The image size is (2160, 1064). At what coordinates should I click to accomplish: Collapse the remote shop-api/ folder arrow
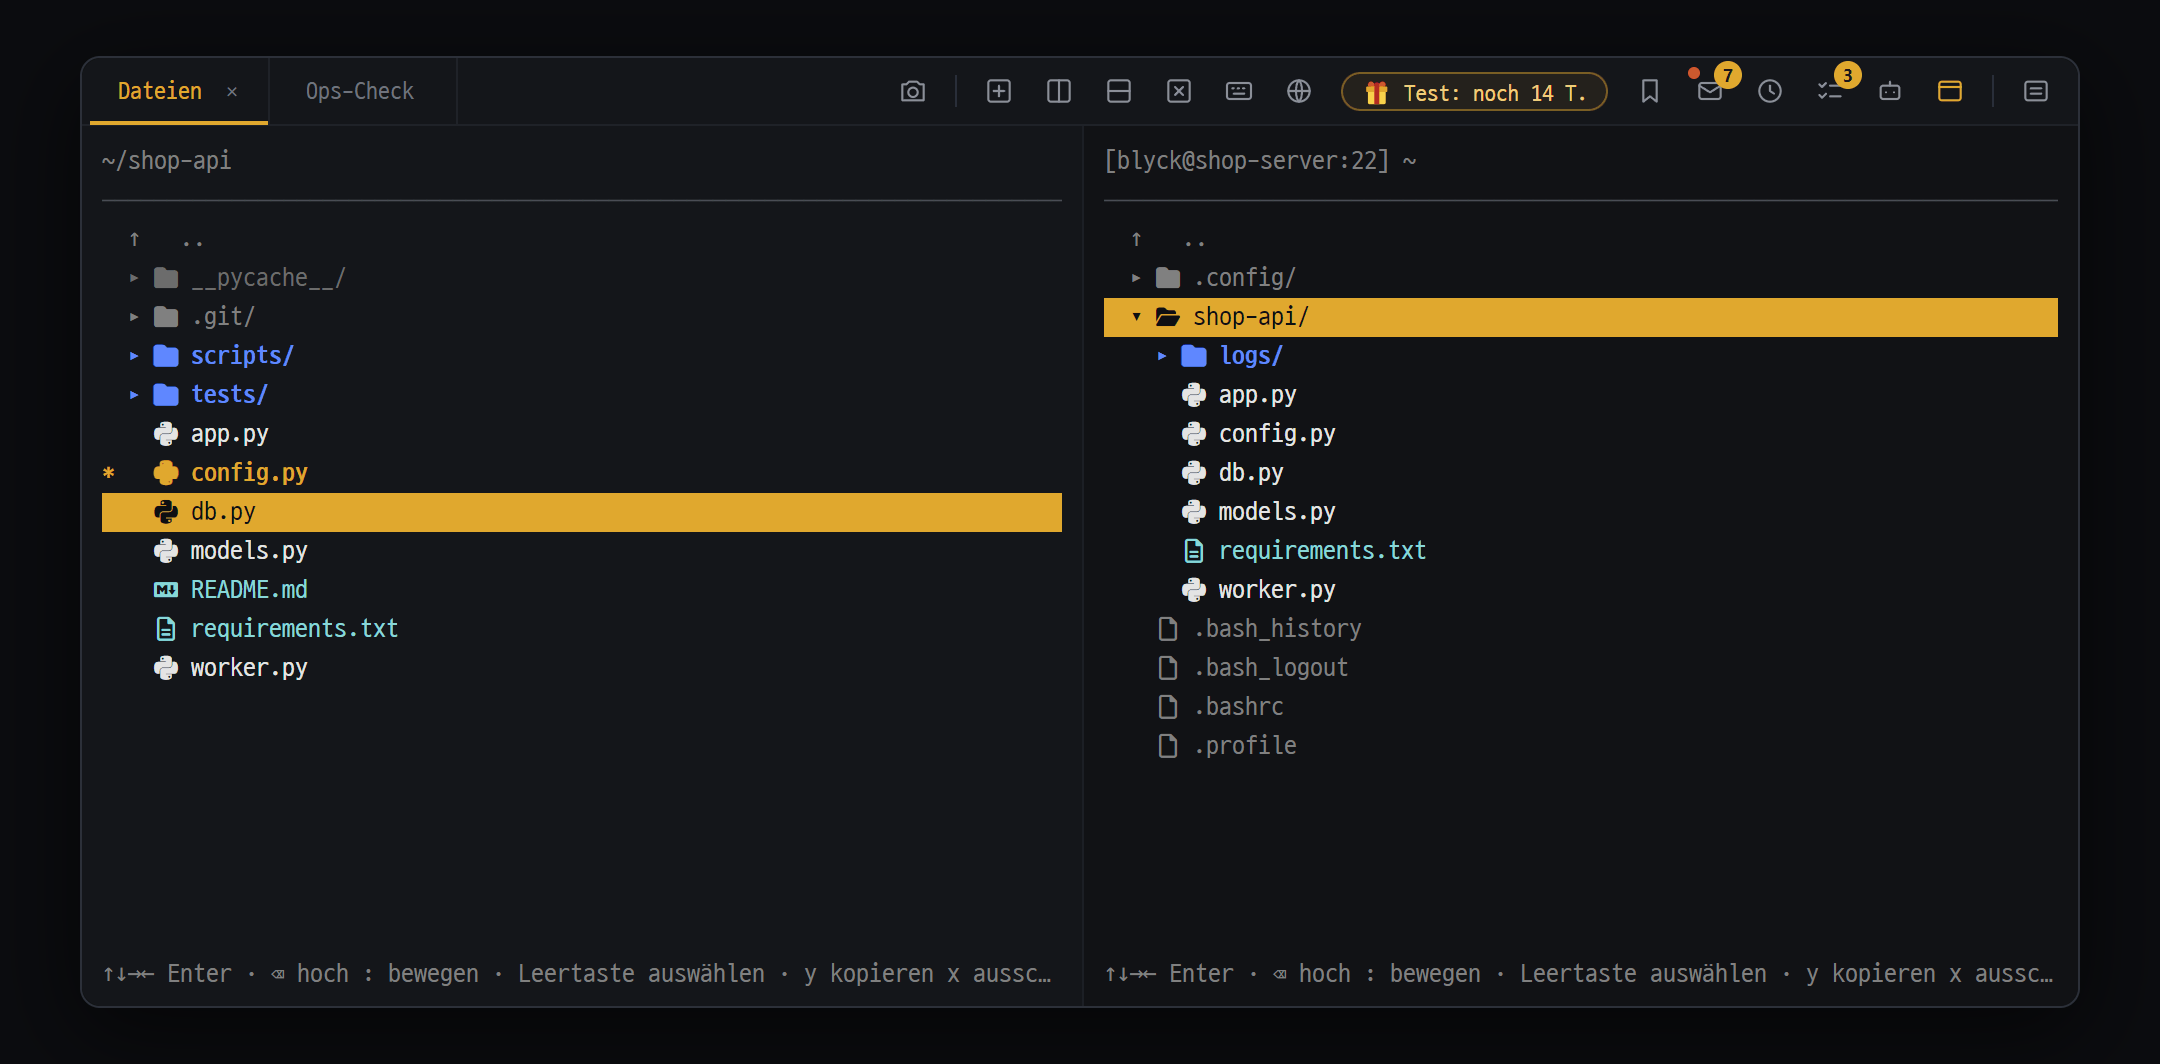[x=1136, y=317]
